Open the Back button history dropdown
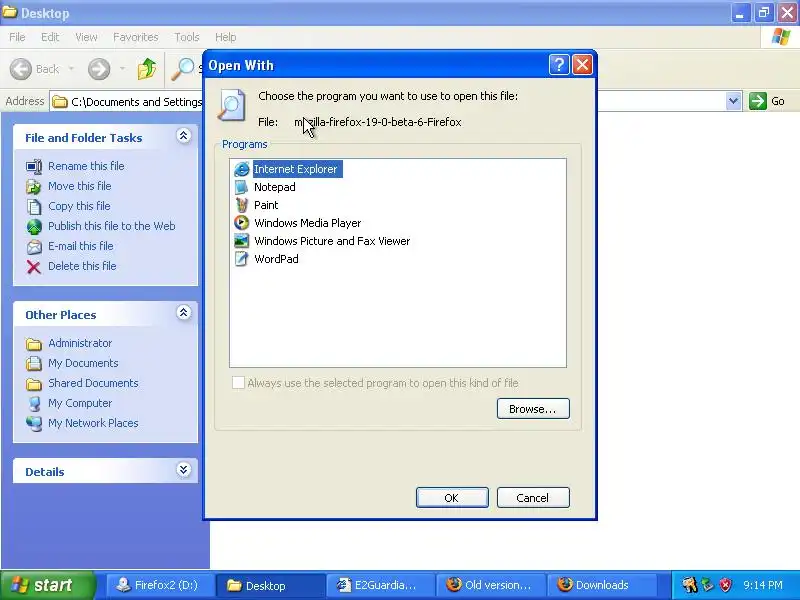 tap(71, 69)
